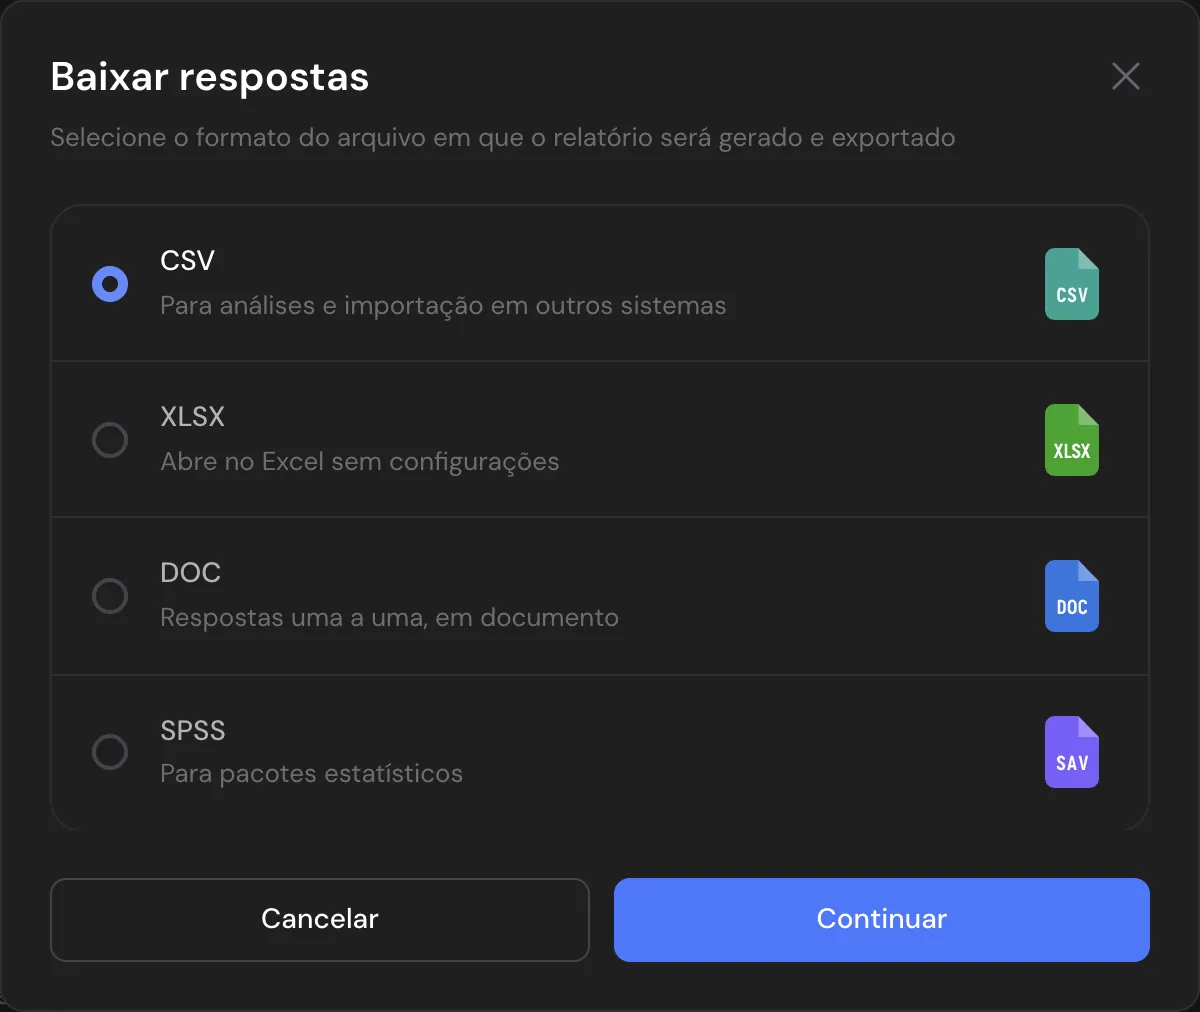Click the blue DOC file icon
This screenshot has width=1200, height=1012.
1072,596
